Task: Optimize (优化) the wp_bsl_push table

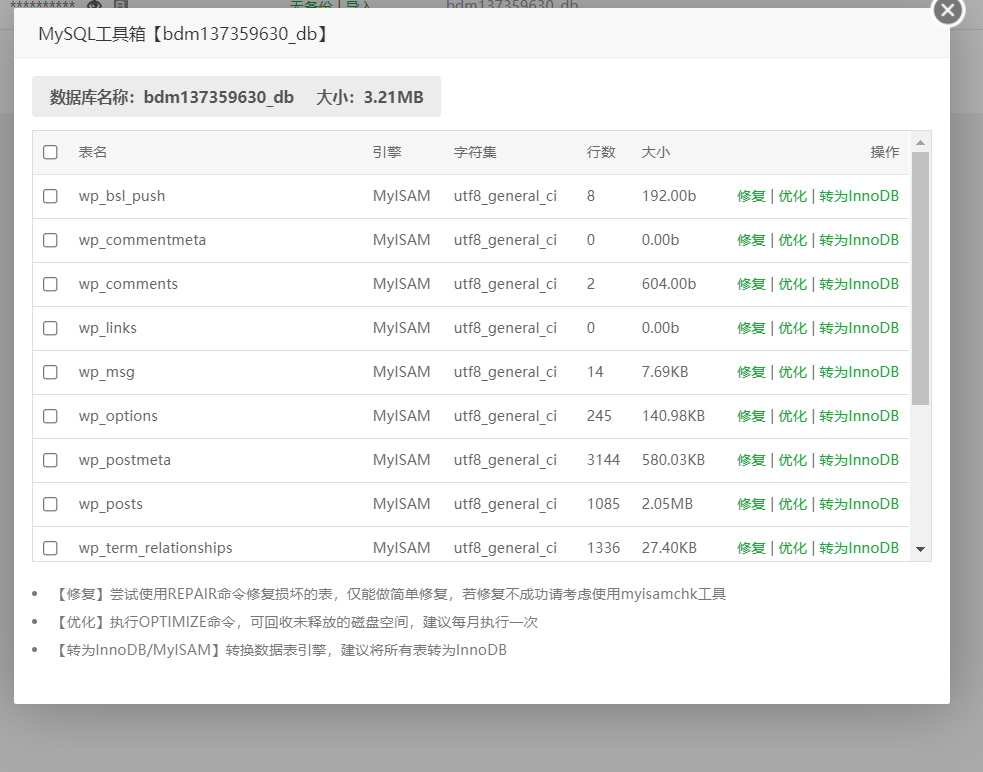Action: 792,196
